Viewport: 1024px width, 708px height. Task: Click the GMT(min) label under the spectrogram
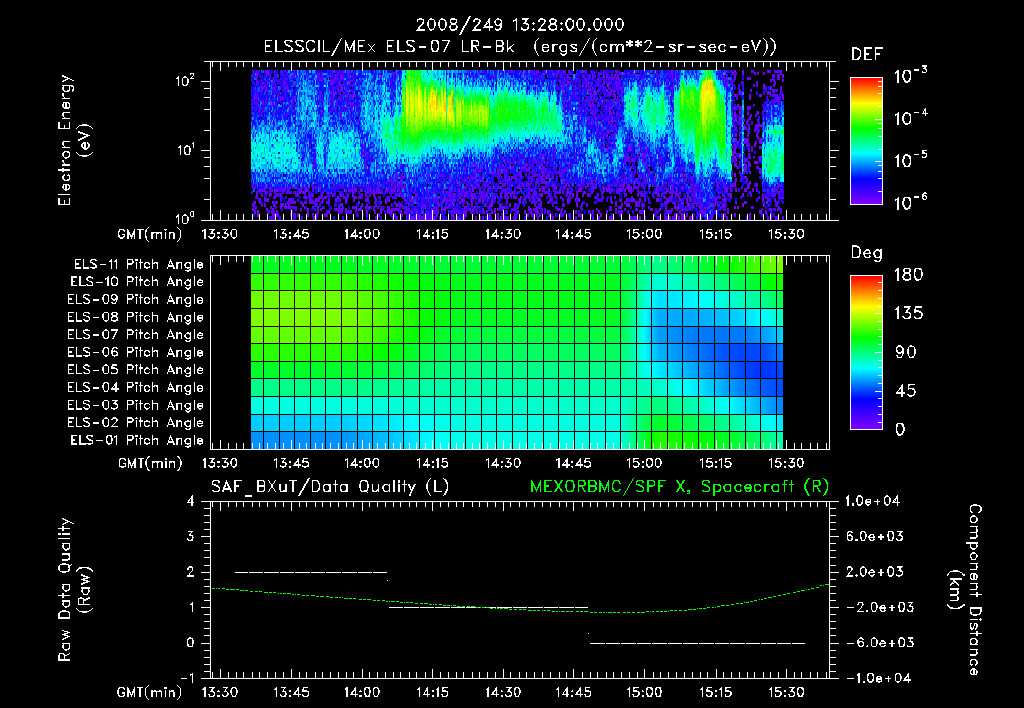(150, 234)
